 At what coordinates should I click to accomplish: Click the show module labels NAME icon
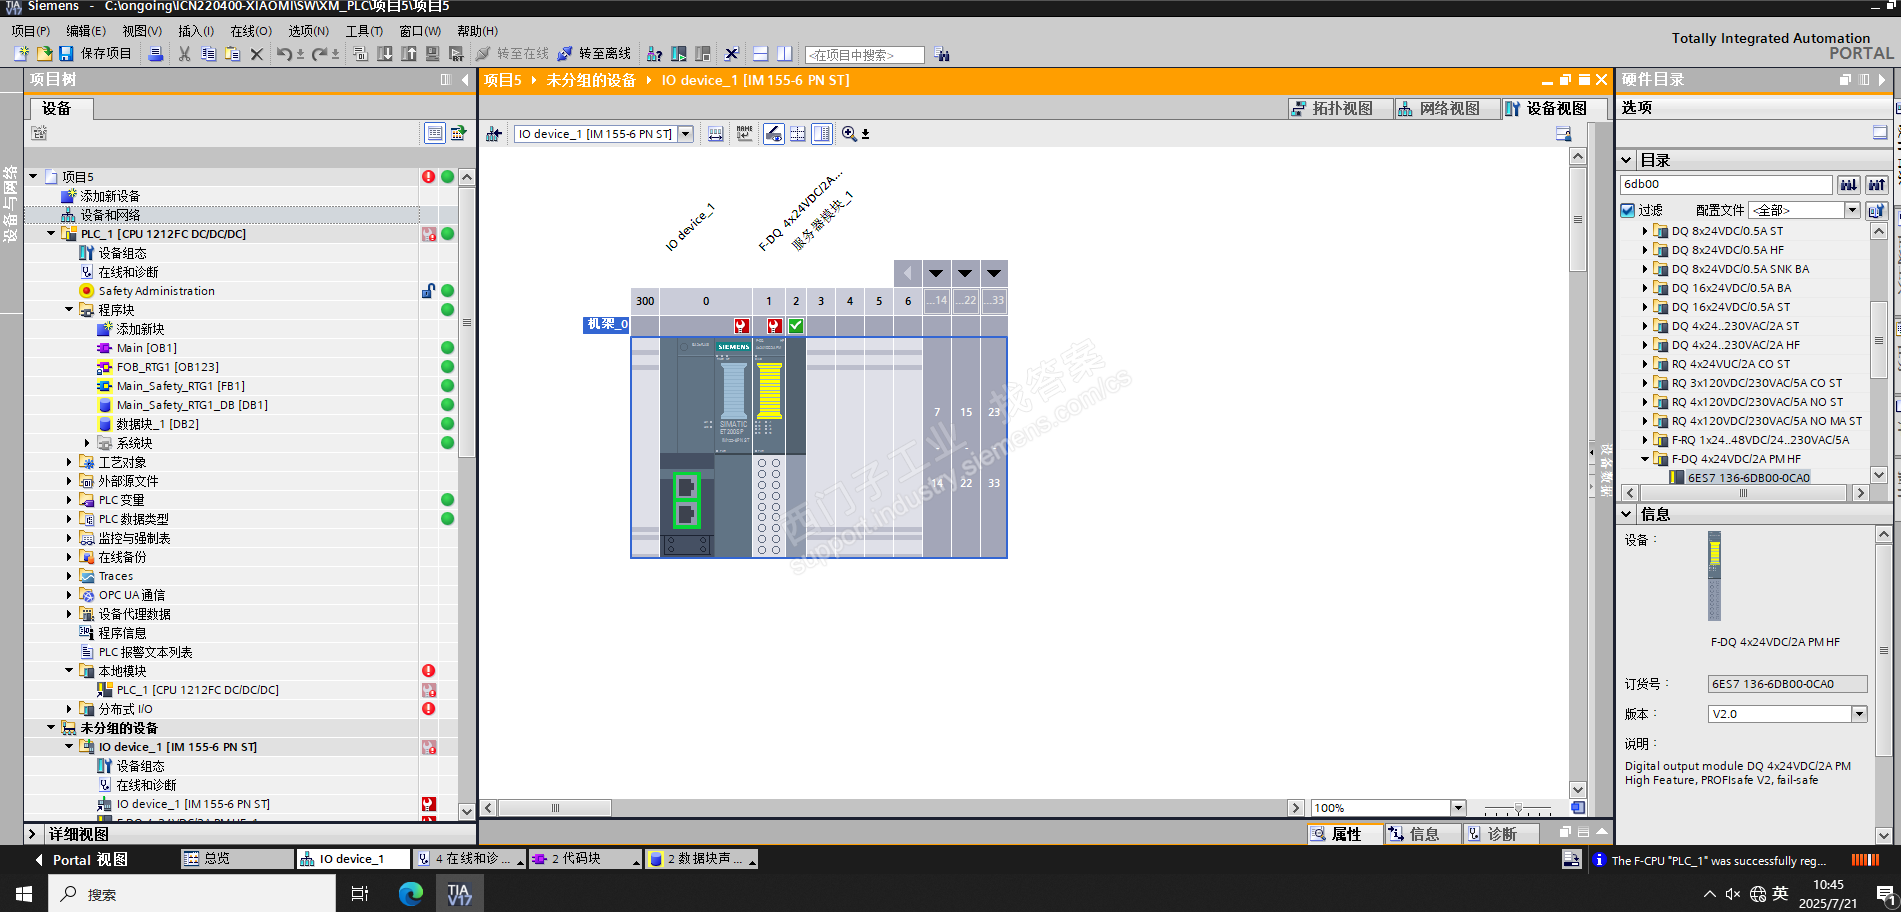[745, 134]
